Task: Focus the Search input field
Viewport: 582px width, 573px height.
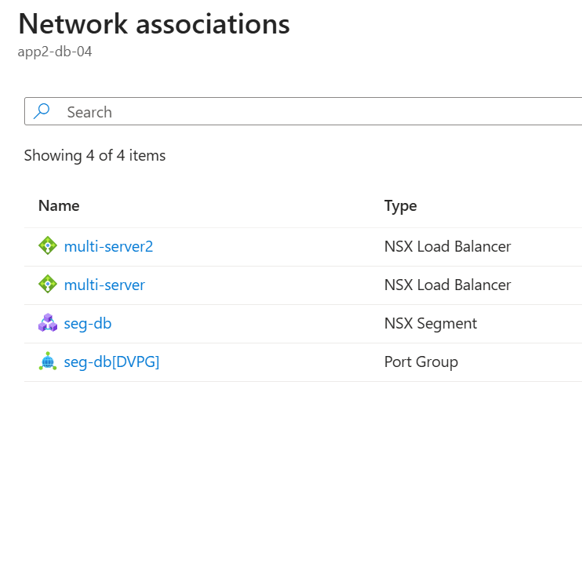Action: [303, 111]
